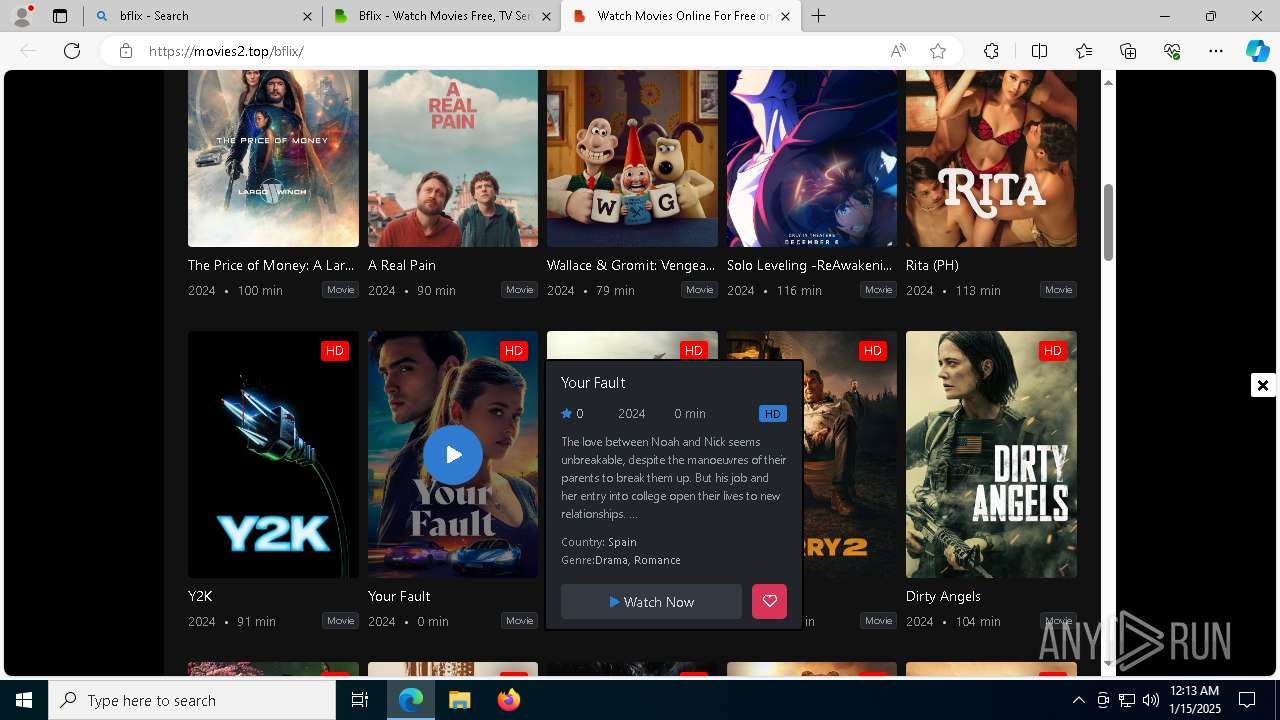This screenshot has height=720, width=1280.
Task: Toggle Split screen view
Action: (1039, 51)
